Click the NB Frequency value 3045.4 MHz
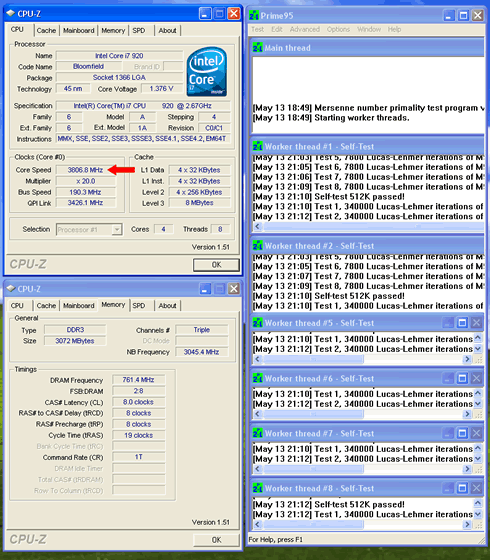 (201, 352)
